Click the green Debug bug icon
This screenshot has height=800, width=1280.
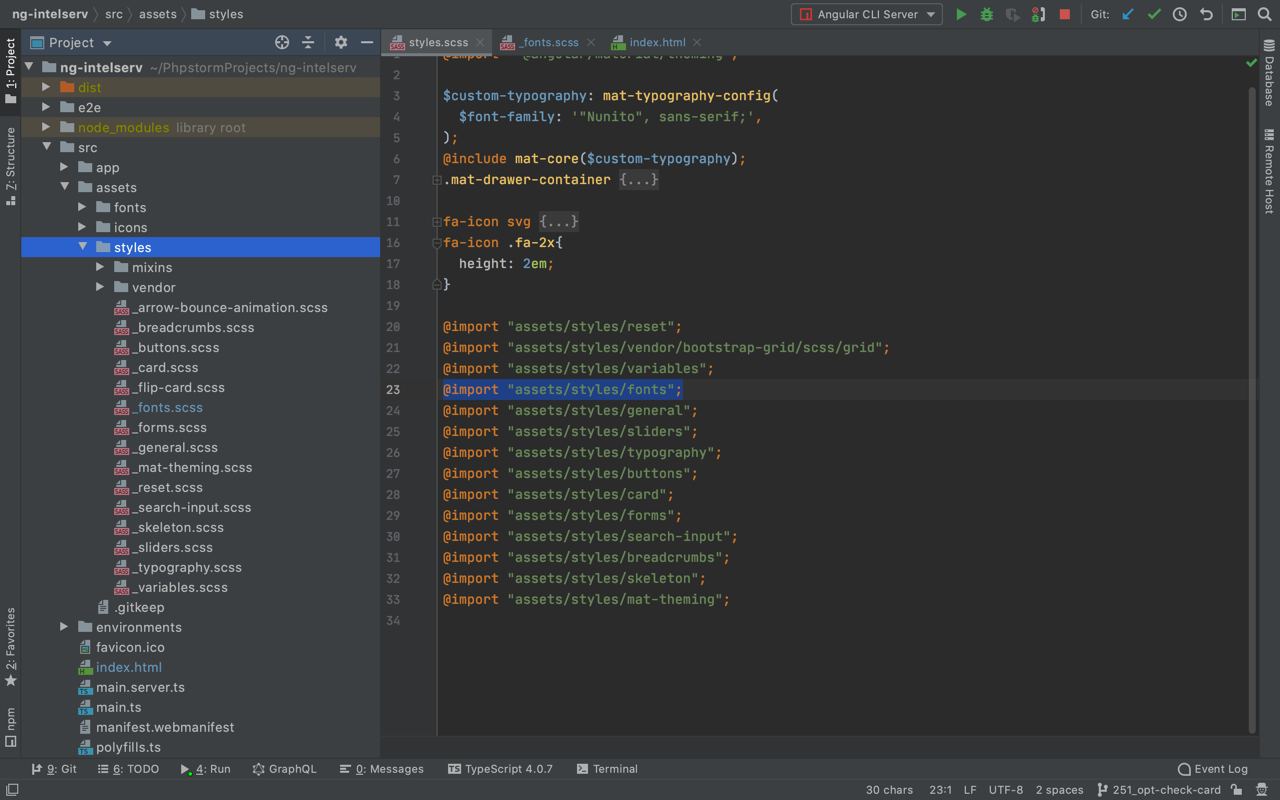pos(987,14)
